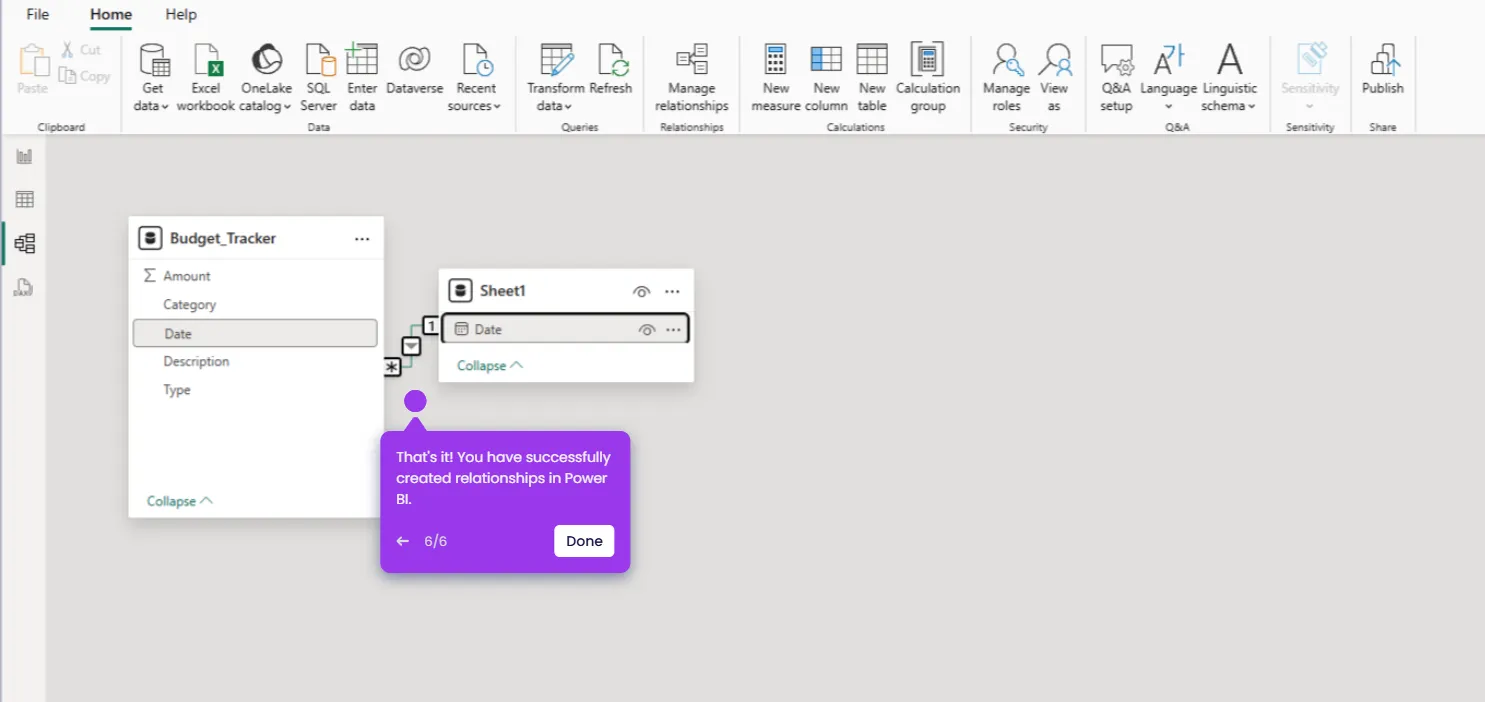Click the View as icon
Screen dimensions: 1485x702
pos(1054,61)
